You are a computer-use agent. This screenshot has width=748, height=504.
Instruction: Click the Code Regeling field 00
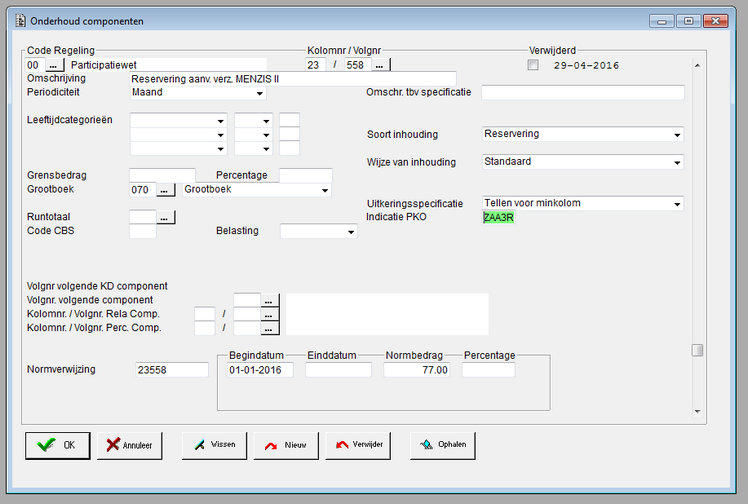(x=35, y=65)
